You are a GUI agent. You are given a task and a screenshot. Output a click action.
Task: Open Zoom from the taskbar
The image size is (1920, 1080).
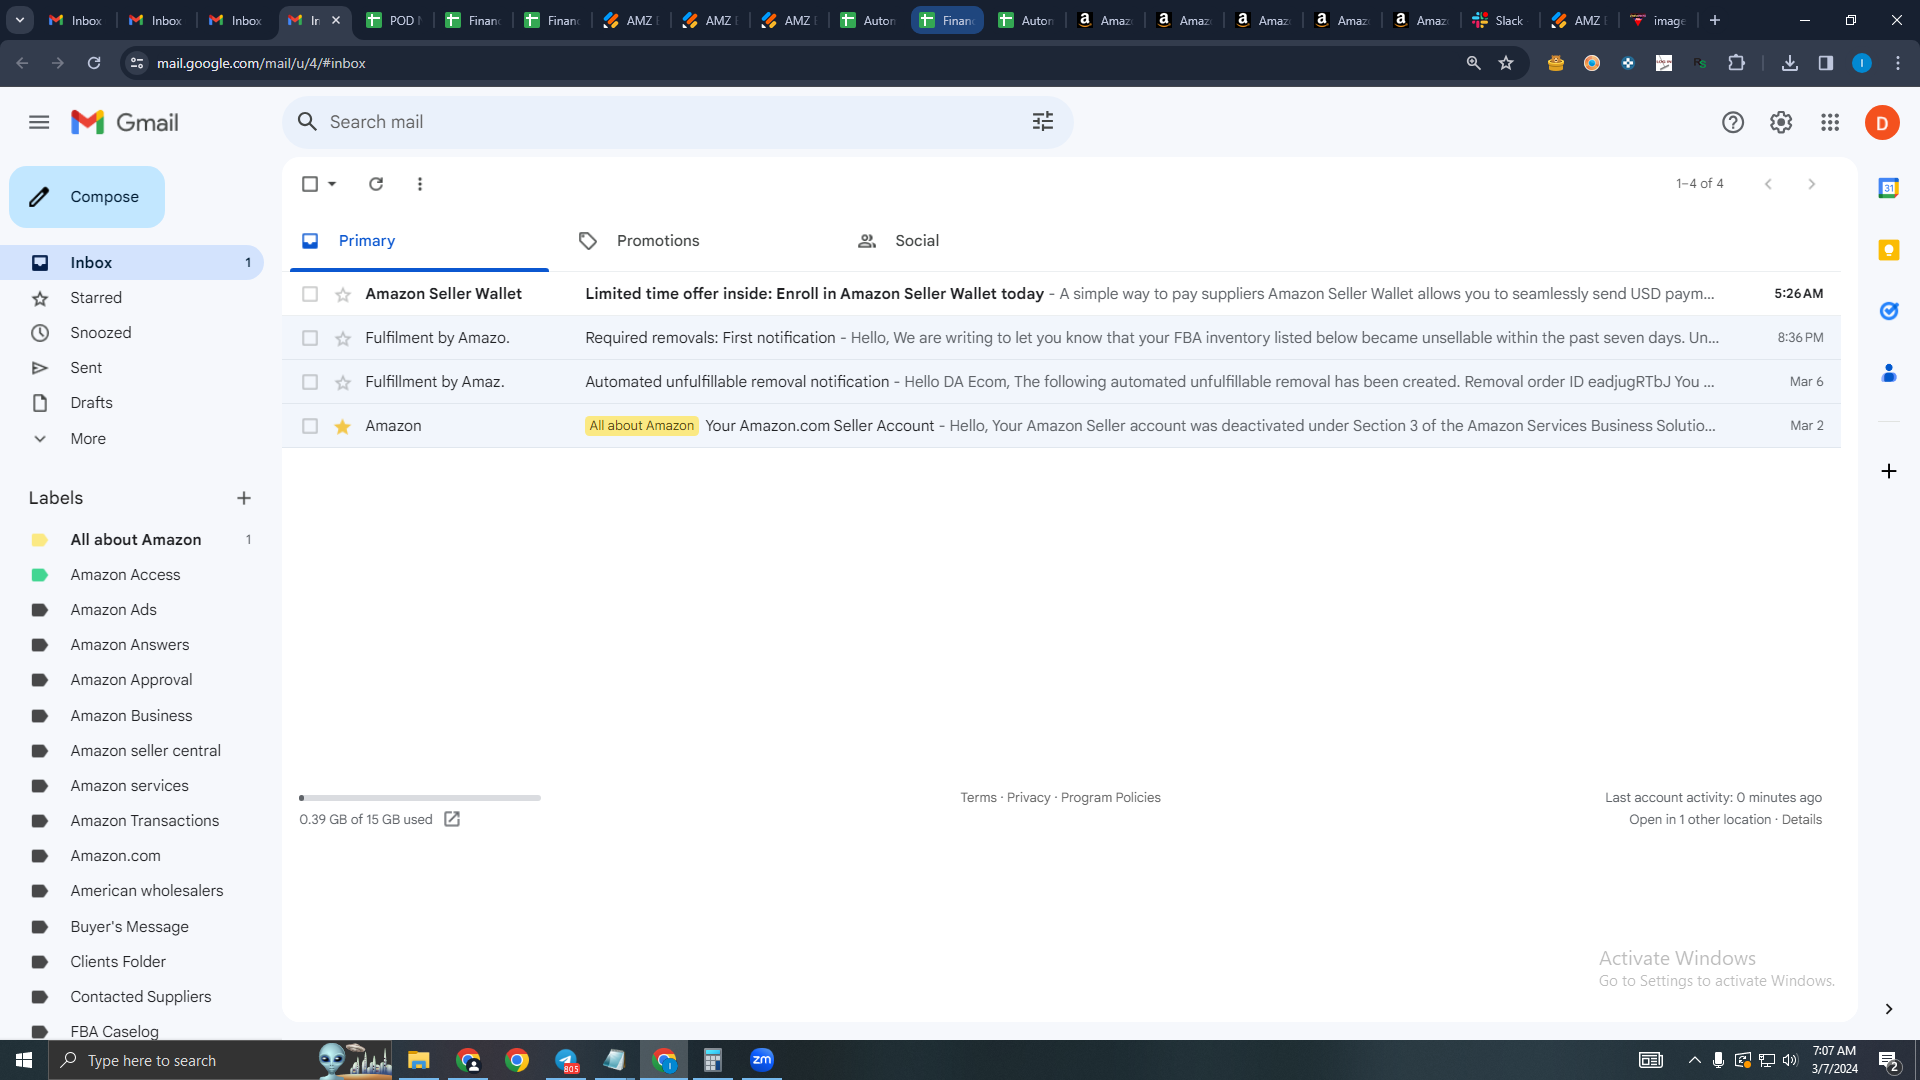coord(762,1060)
